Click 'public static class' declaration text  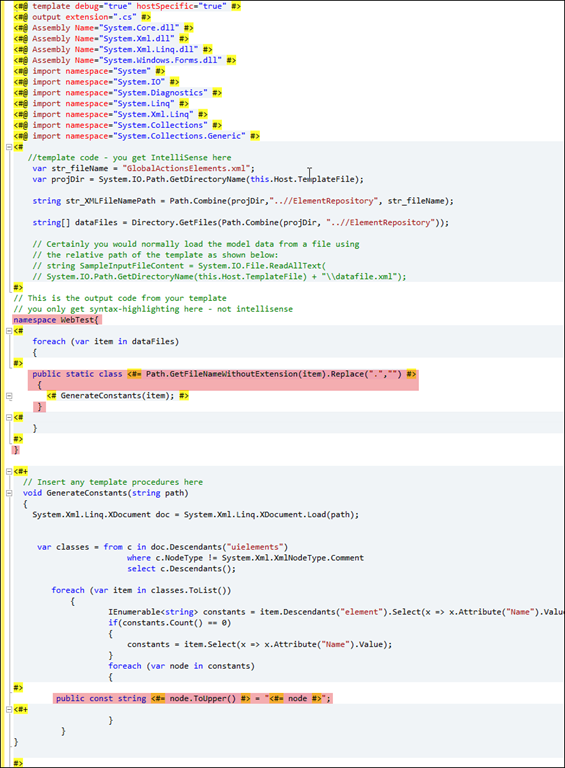click(77, 374)
